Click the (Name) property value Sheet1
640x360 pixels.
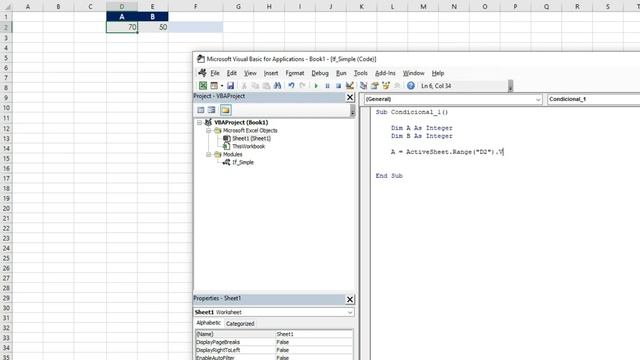pyautogui.click(x=314, y=334)
